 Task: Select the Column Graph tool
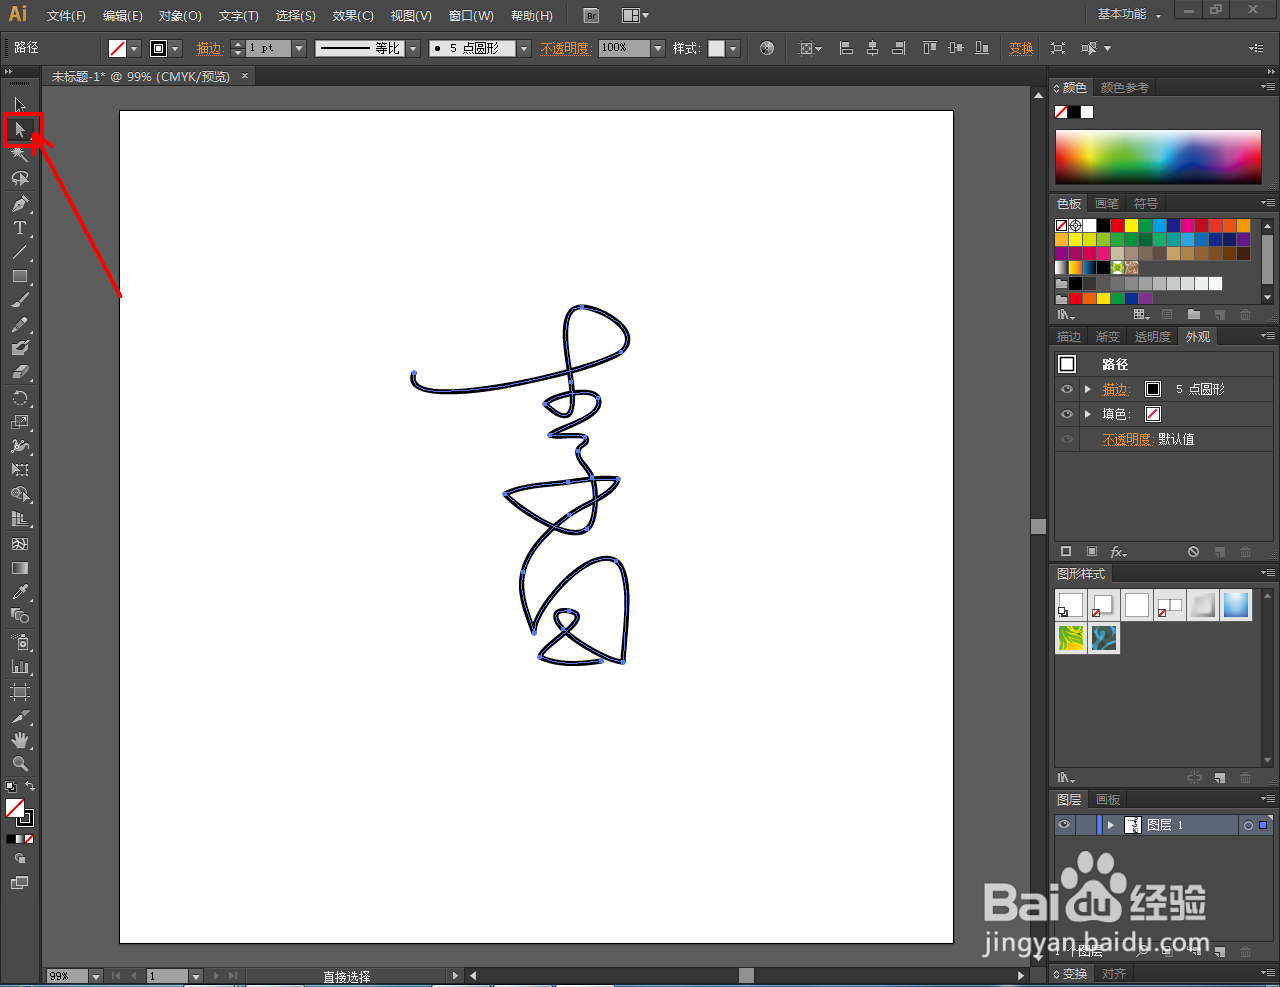tap(20, 666)
